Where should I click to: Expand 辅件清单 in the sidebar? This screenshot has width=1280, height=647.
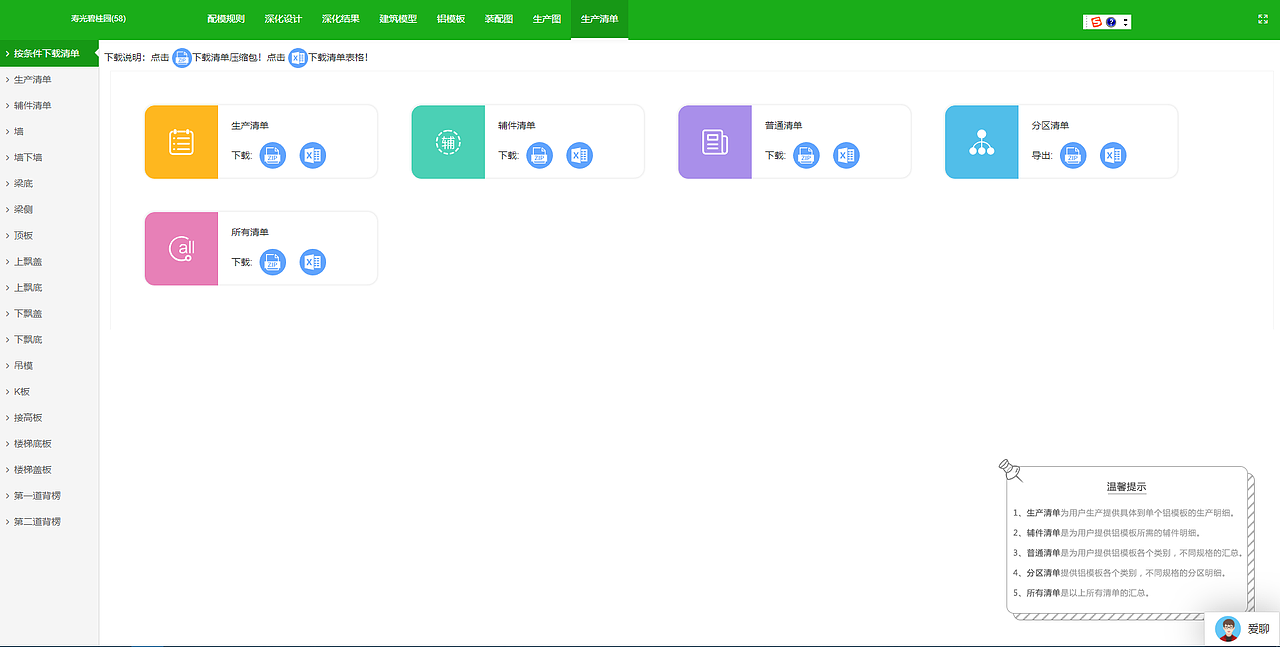click(x=49, y=106)
